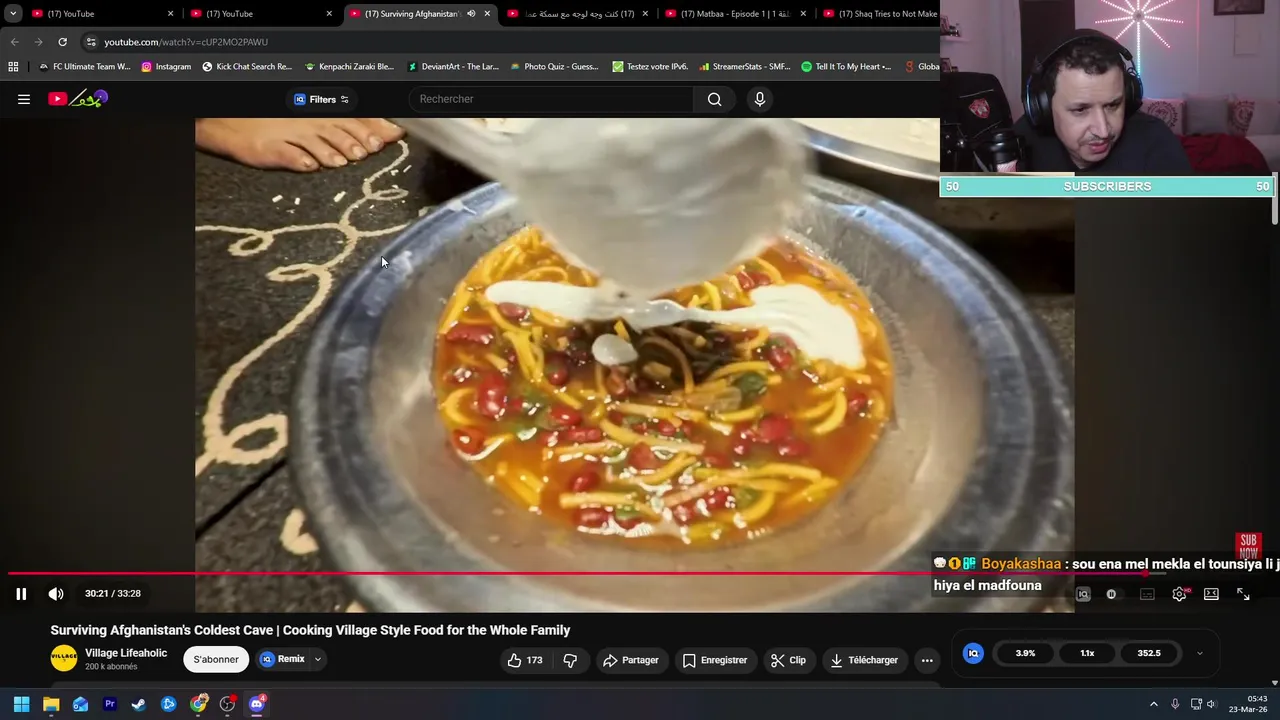This screenshot has width=1280, height=720.
Task: Open Discord from taskbar
Action: click(x=257, y=704)
